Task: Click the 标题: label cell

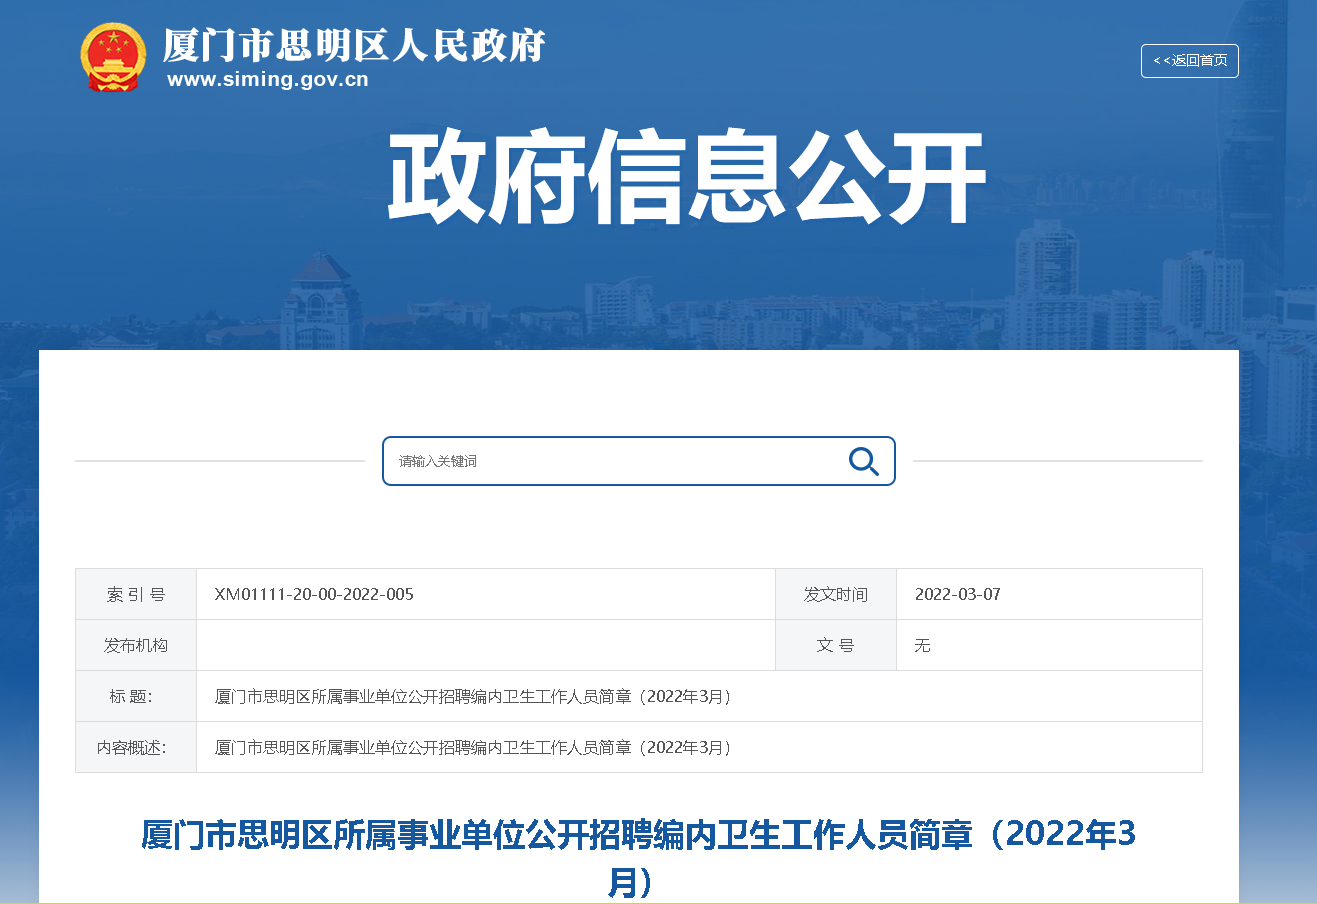Action: 136,697
